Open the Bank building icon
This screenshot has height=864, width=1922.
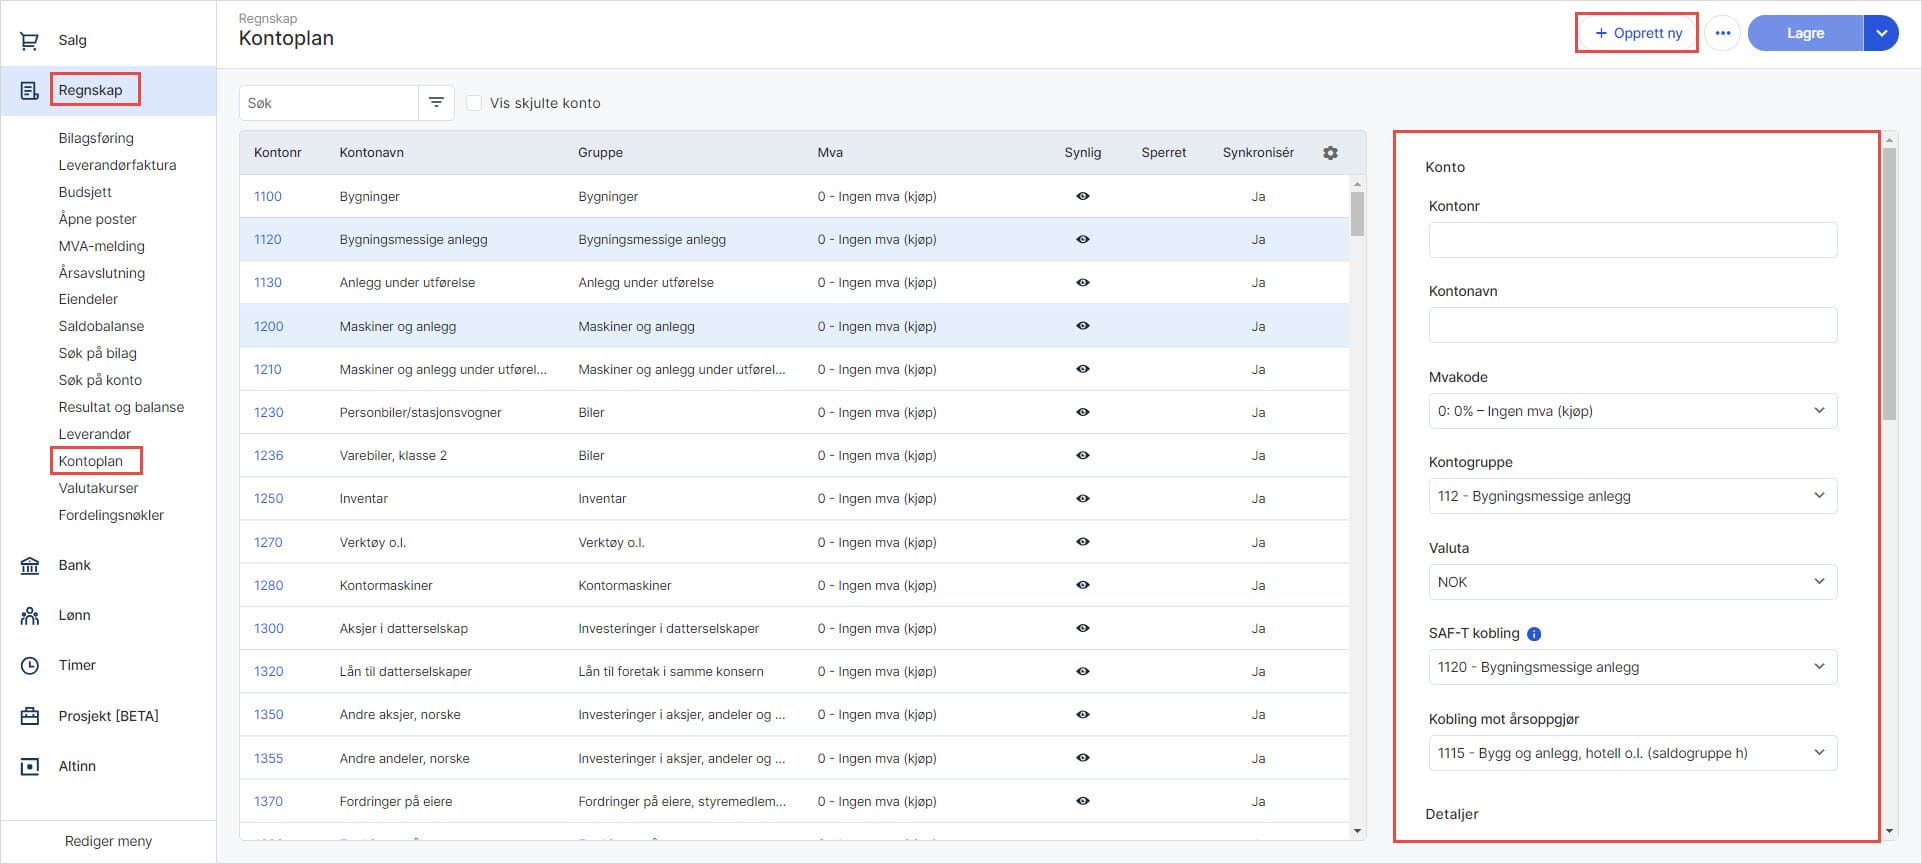(x=30, y=566)
